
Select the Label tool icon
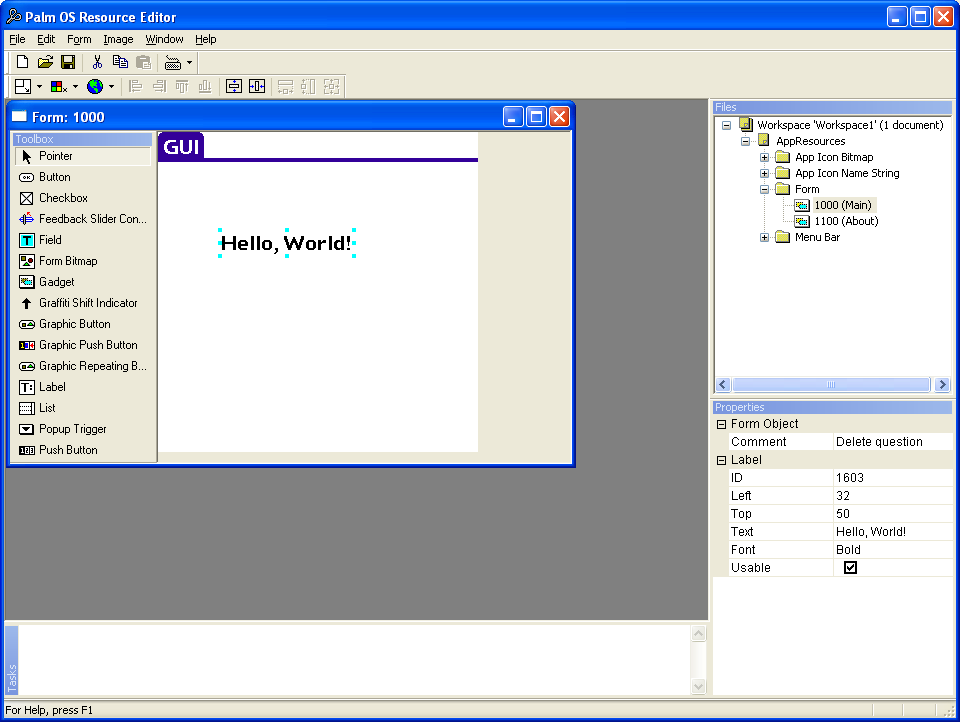click(26, 387)
